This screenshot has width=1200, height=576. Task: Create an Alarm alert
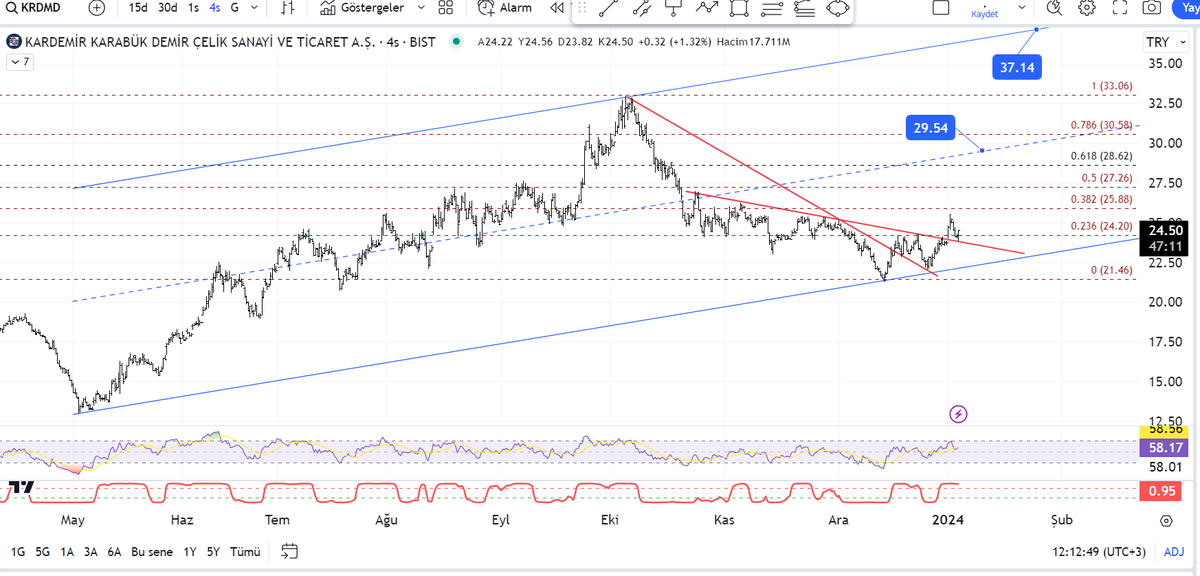(505, 7)
